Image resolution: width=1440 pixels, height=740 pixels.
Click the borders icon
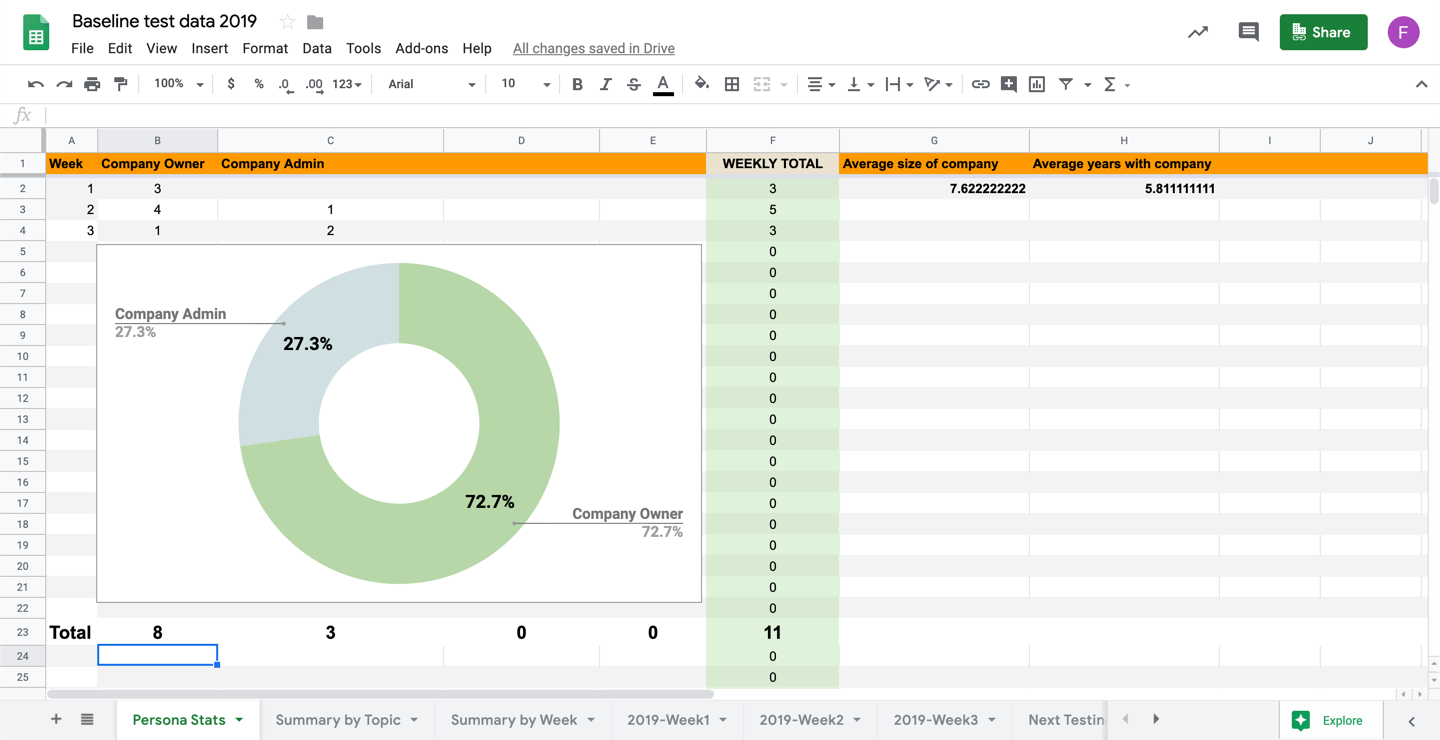pos(732,85)
